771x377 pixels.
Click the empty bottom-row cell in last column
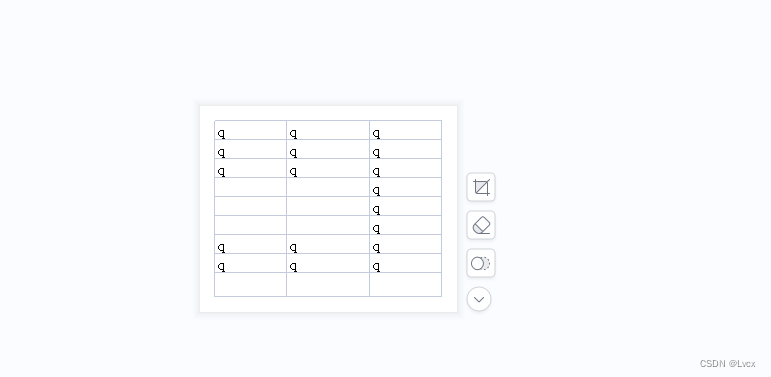406,285
